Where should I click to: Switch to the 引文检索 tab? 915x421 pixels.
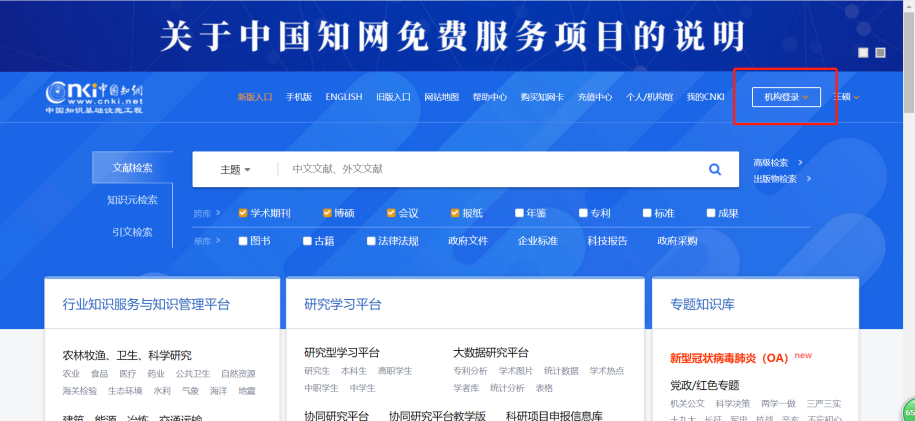[x=132, y=232]
